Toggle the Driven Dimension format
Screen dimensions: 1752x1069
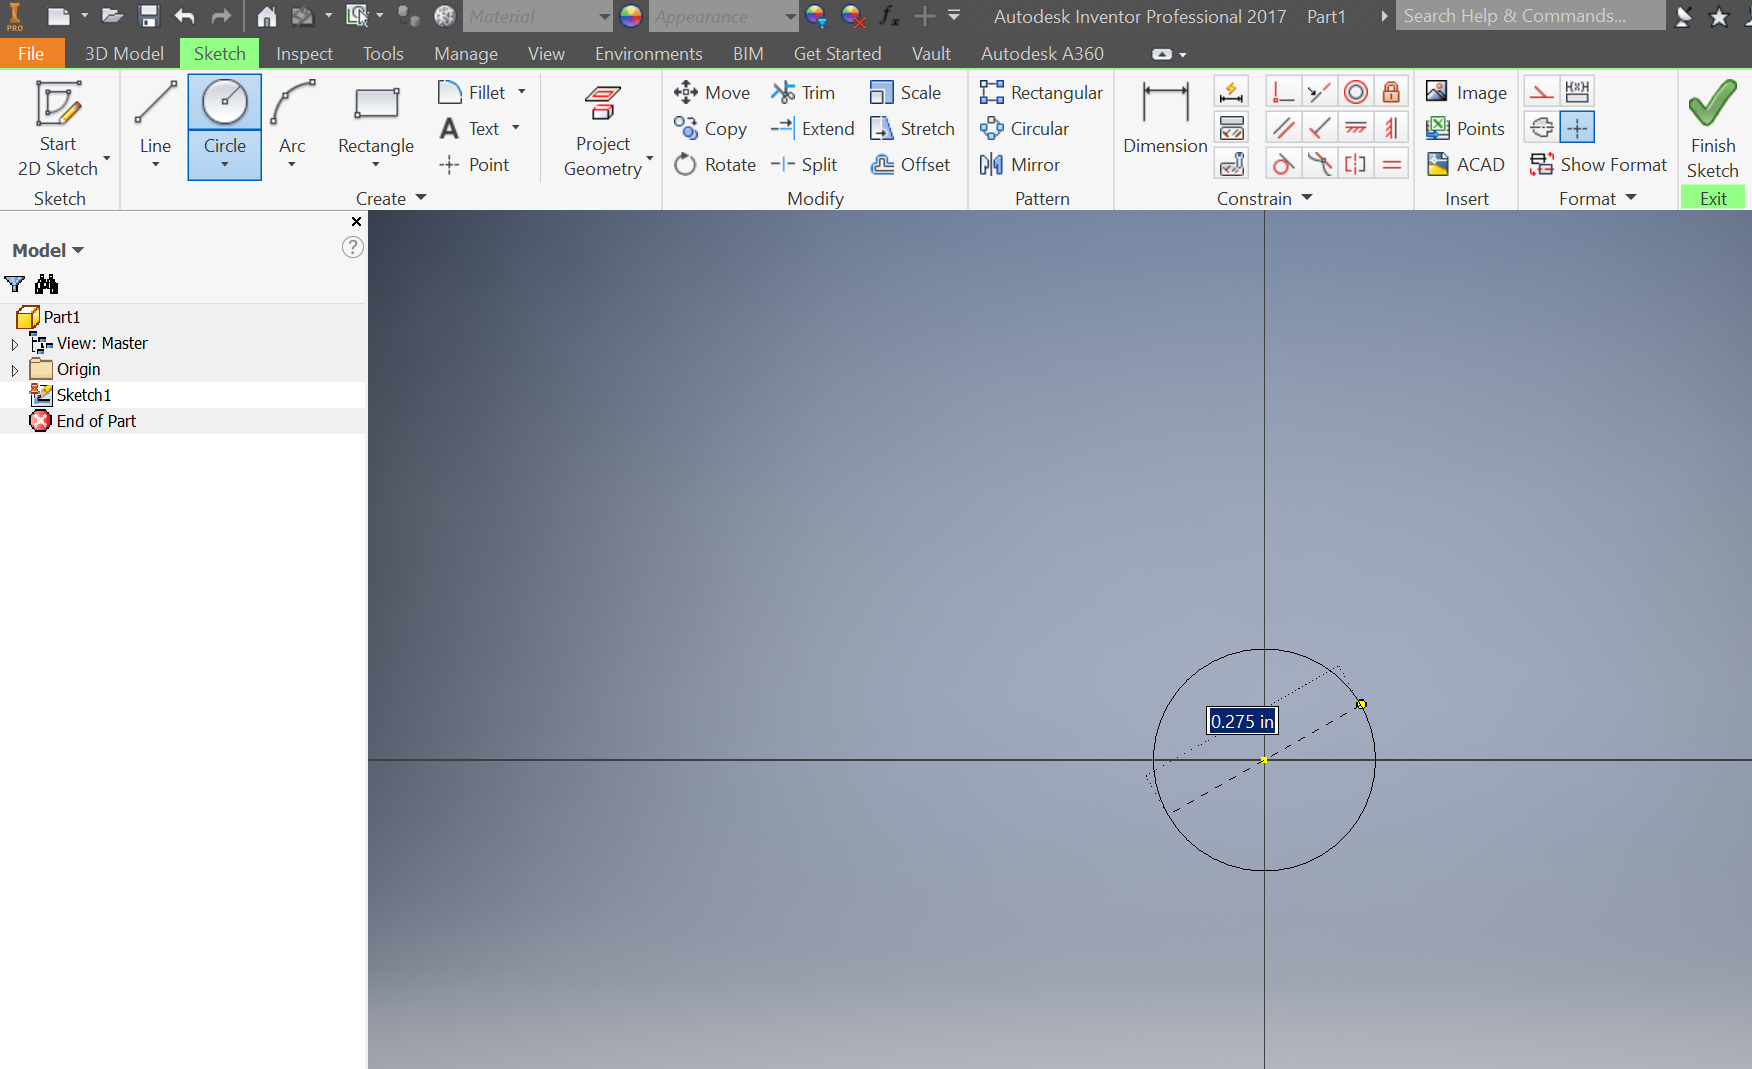(x=1577, y=92)
